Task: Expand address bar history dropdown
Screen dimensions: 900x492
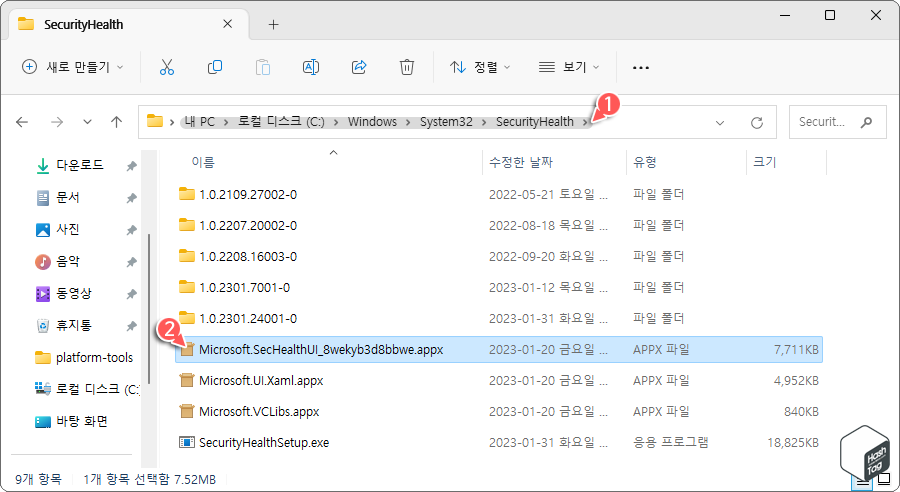Action: pyautogui.click(x=720, y=122)
